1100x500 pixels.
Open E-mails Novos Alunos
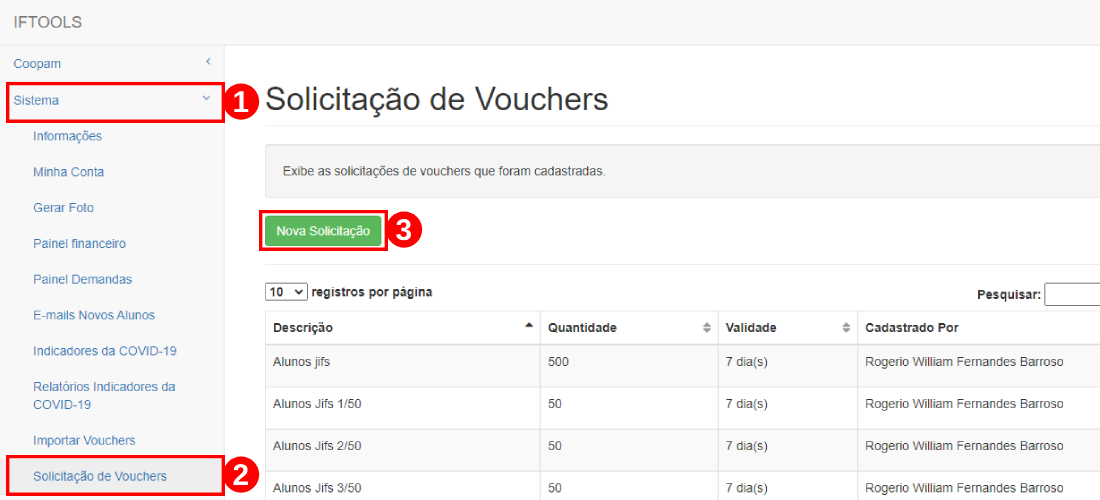click(x=94, y=315)
